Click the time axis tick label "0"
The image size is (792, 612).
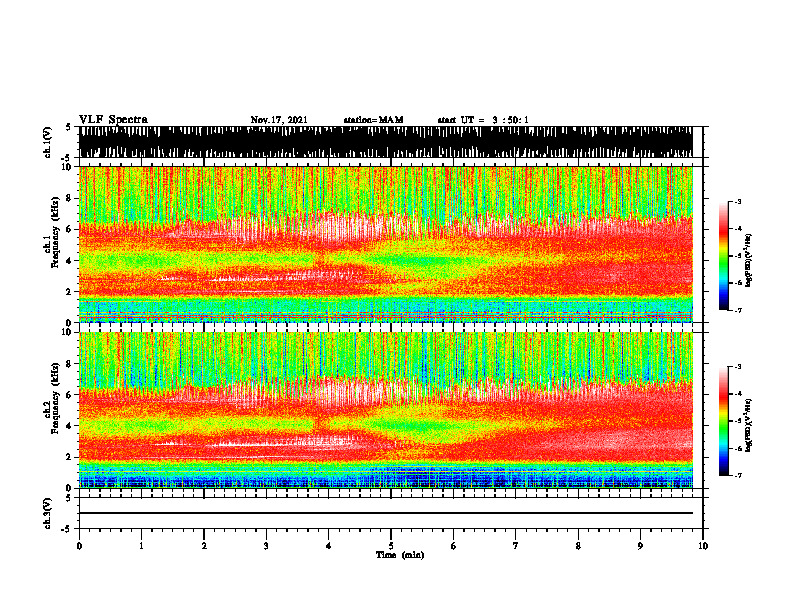pyautogui.click(x=79, y=546)
